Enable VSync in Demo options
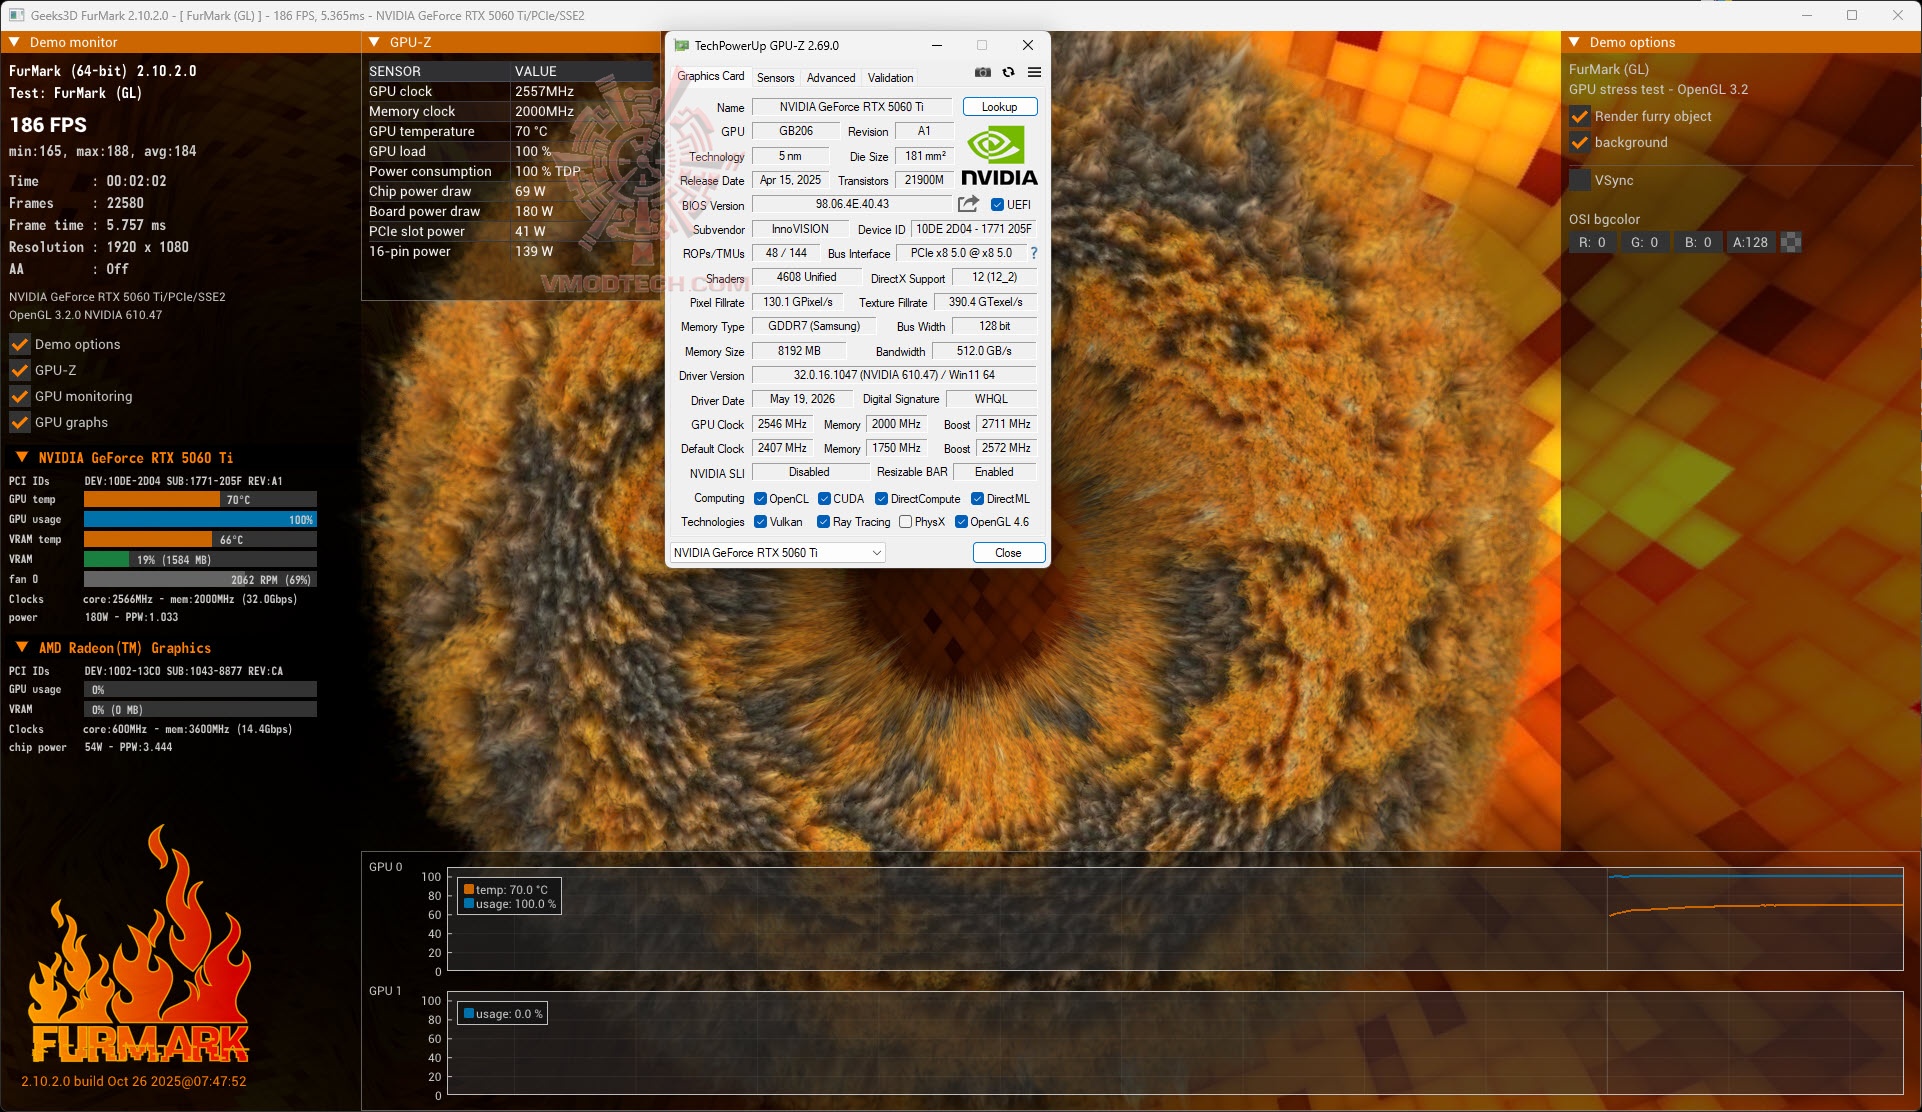The image size is (1922, 1112). pyautogui.click(x=1580, y=180)
